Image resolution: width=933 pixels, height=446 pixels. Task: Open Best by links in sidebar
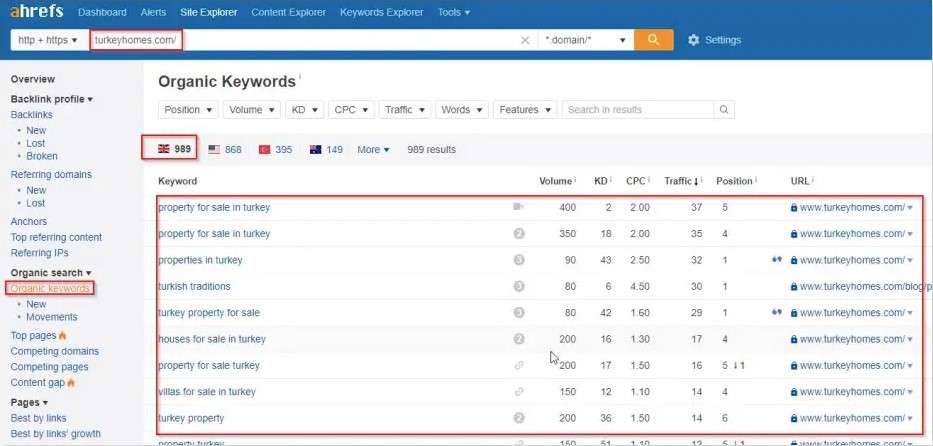pyautogui.click(x=38, y=419)
